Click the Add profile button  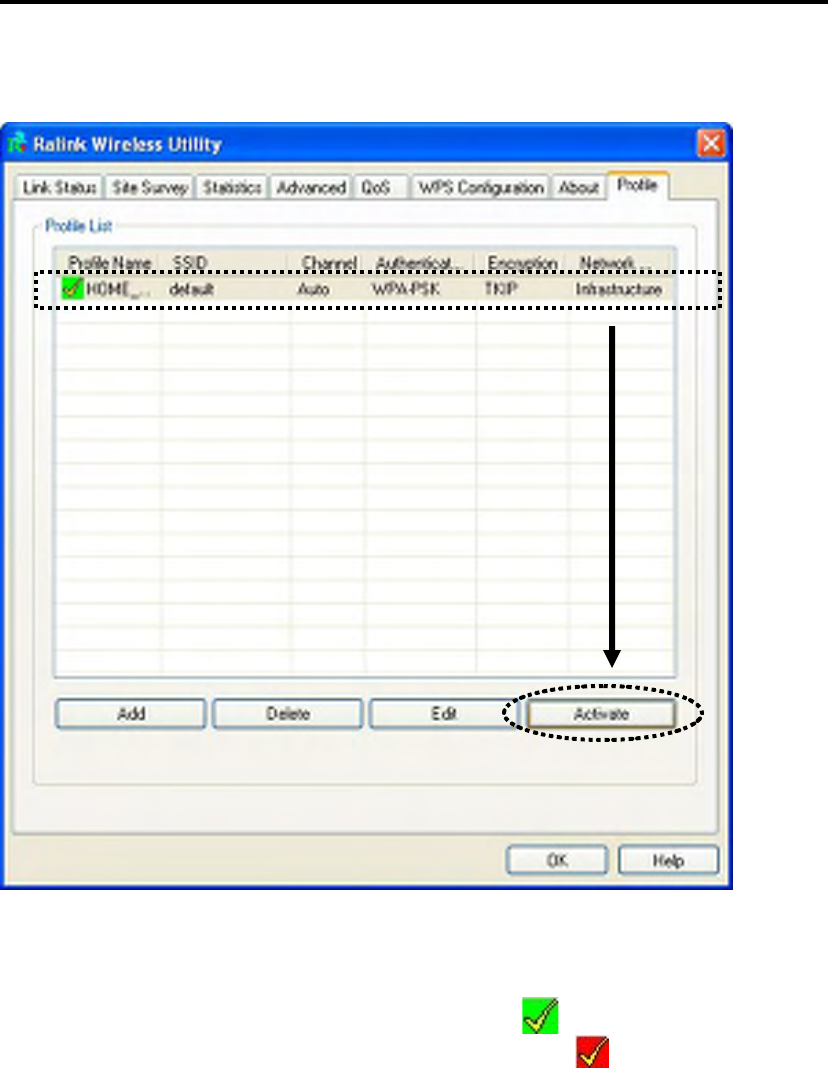(130, 714)
